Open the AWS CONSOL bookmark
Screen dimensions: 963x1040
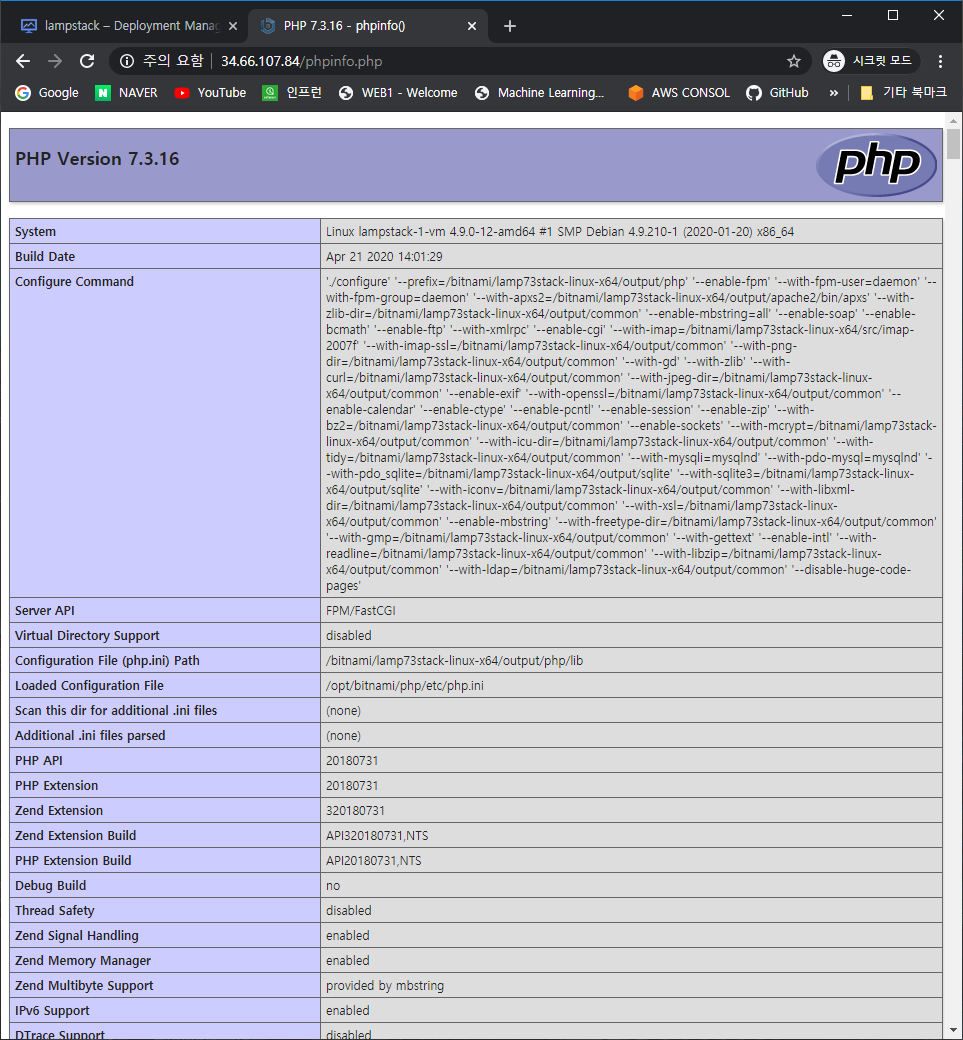678,93
